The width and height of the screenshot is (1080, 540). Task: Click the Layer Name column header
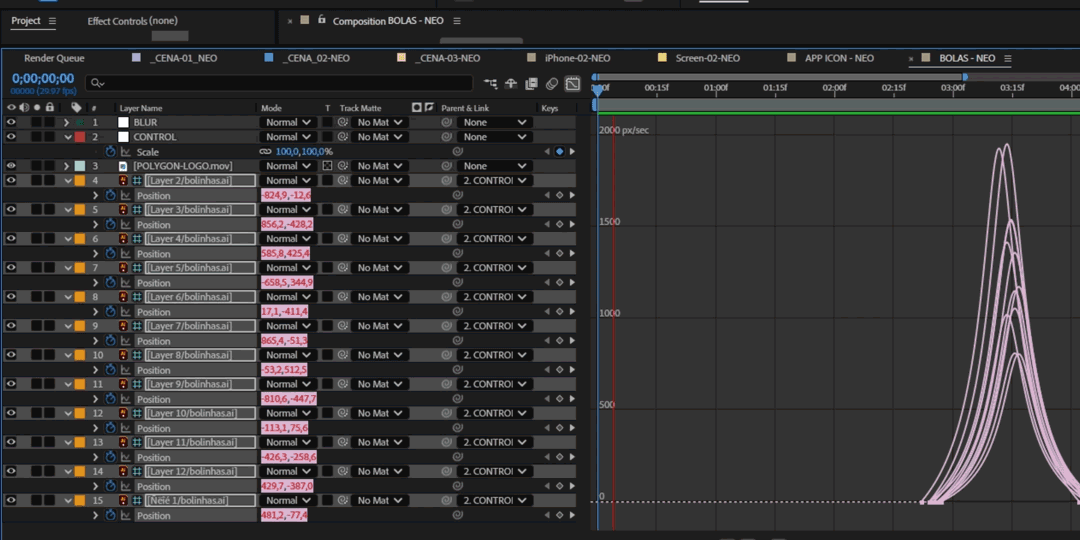point(141,108)
